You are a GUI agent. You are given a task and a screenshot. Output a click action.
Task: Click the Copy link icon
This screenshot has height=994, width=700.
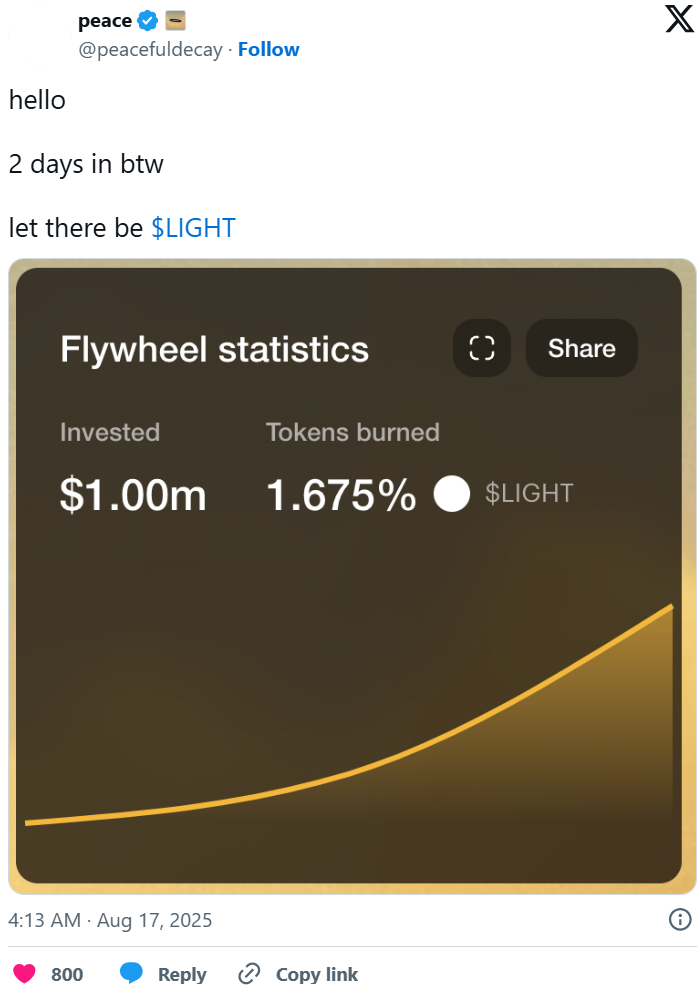tap(246, 973)
